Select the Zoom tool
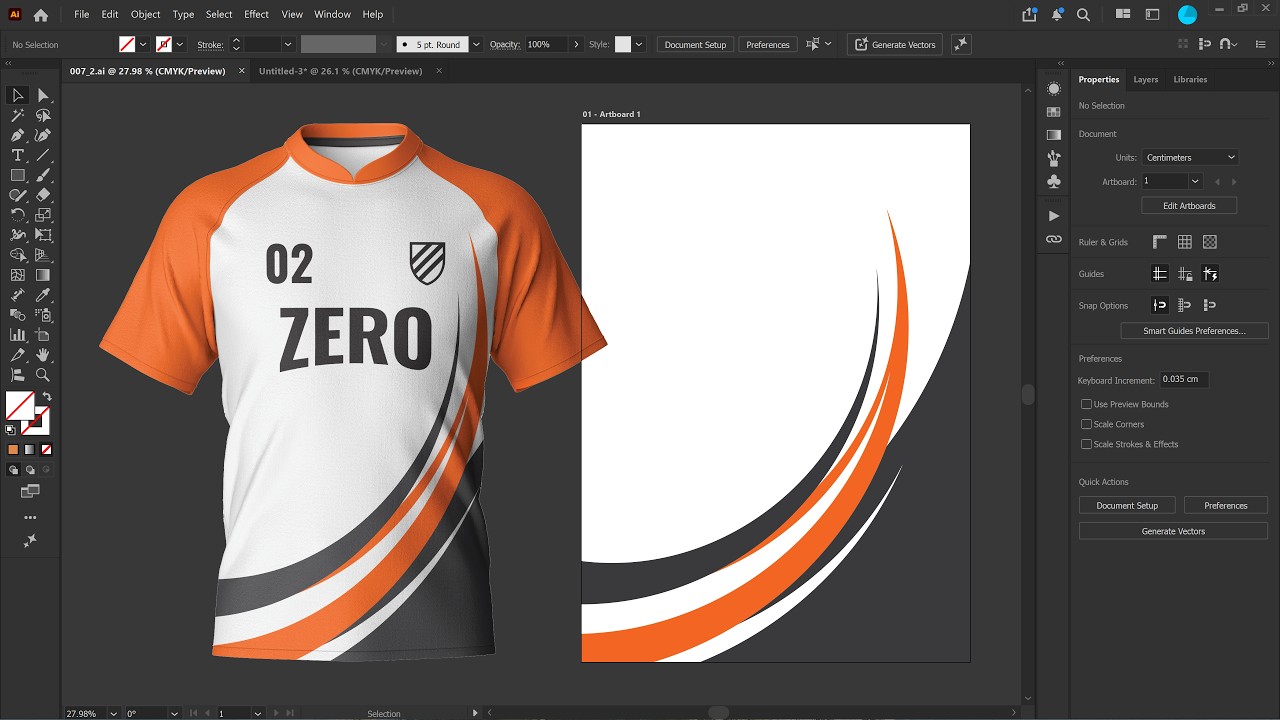 point(43,375)
